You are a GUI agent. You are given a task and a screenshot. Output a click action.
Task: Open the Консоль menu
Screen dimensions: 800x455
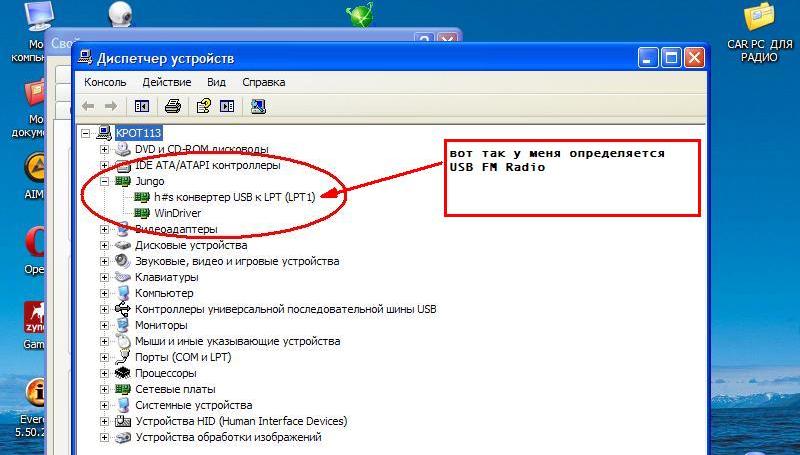[x=105, y=82]
